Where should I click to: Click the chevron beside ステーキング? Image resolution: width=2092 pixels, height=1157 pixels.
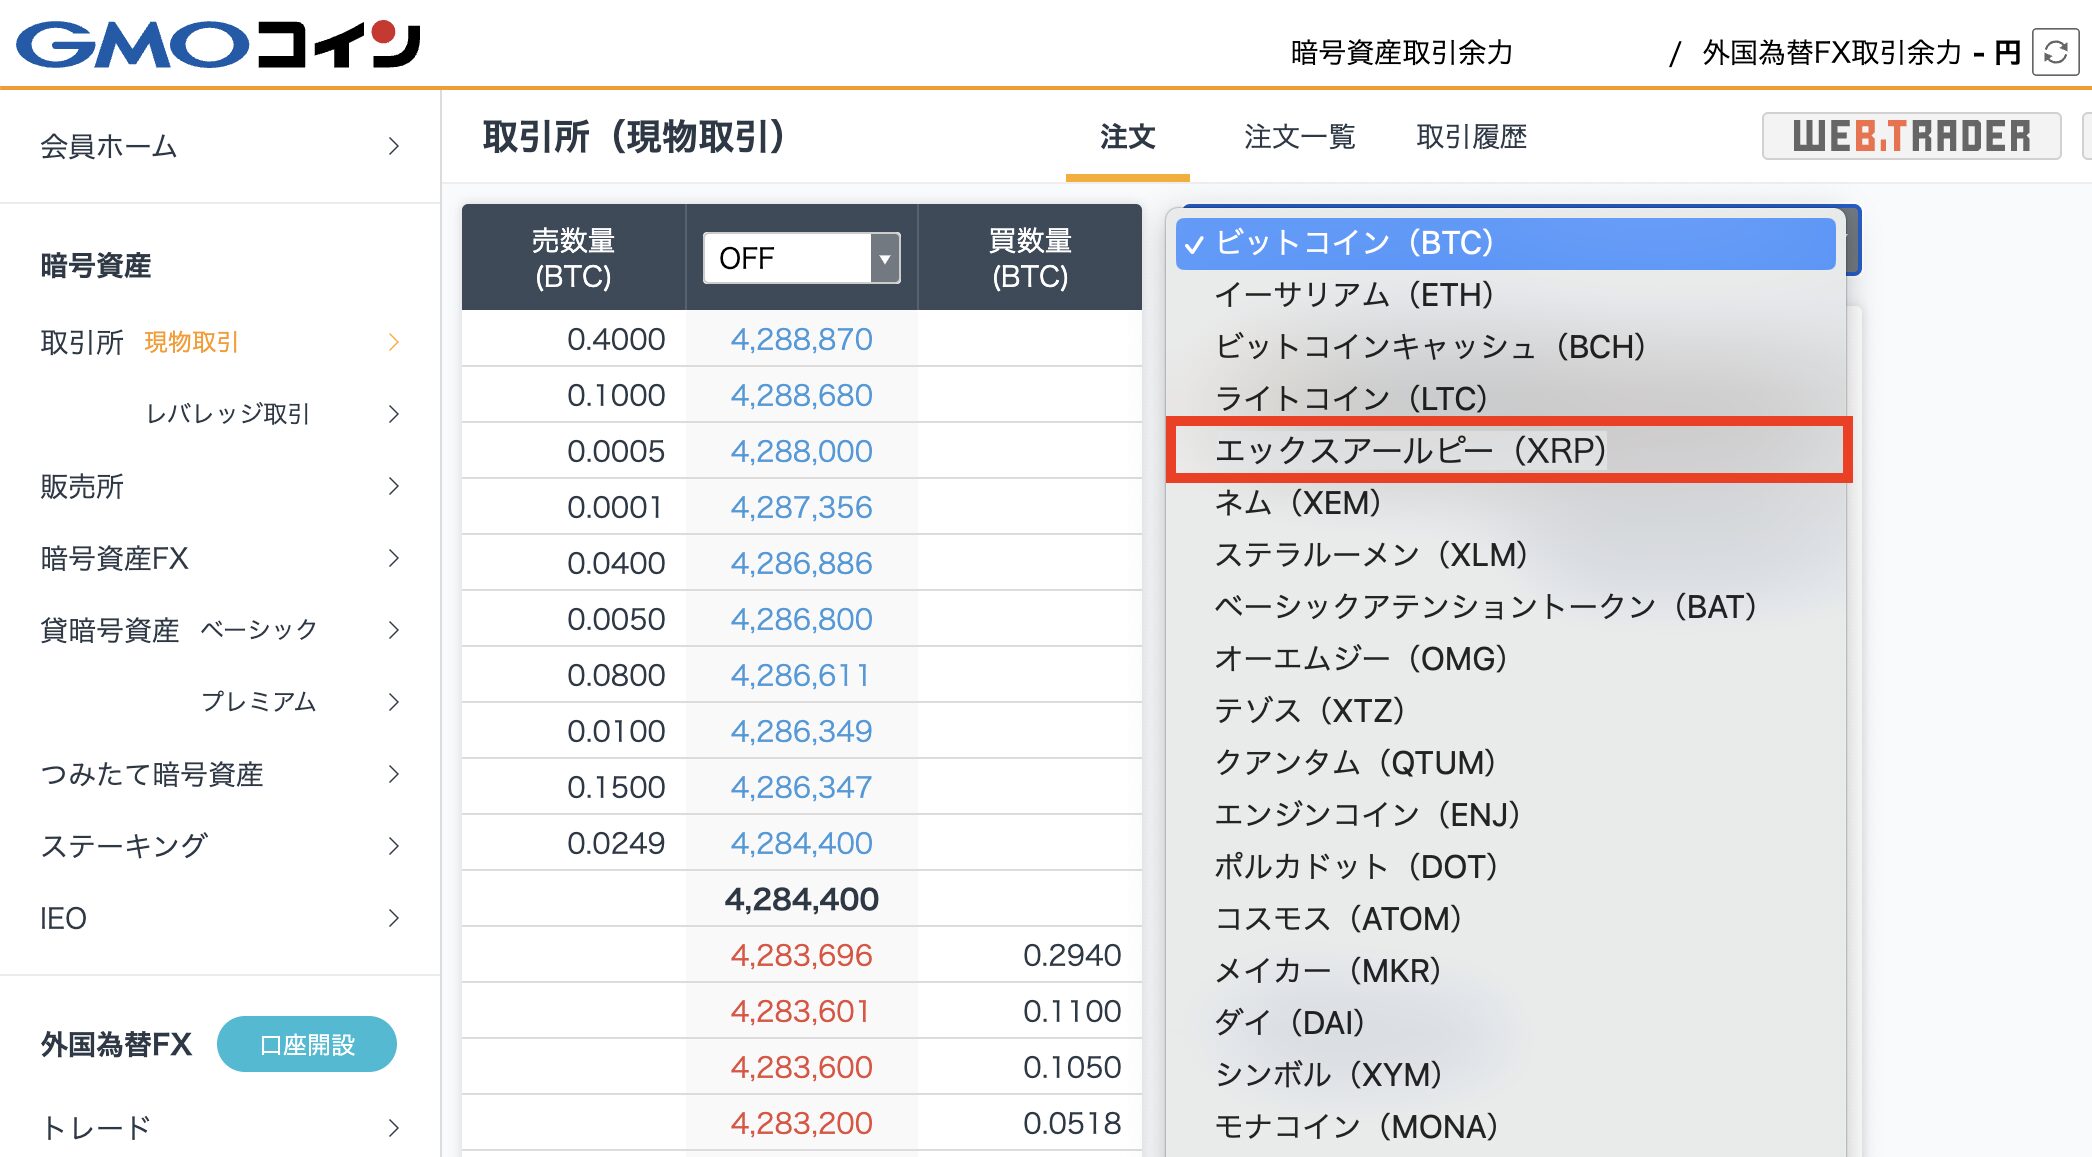(394, 846)
